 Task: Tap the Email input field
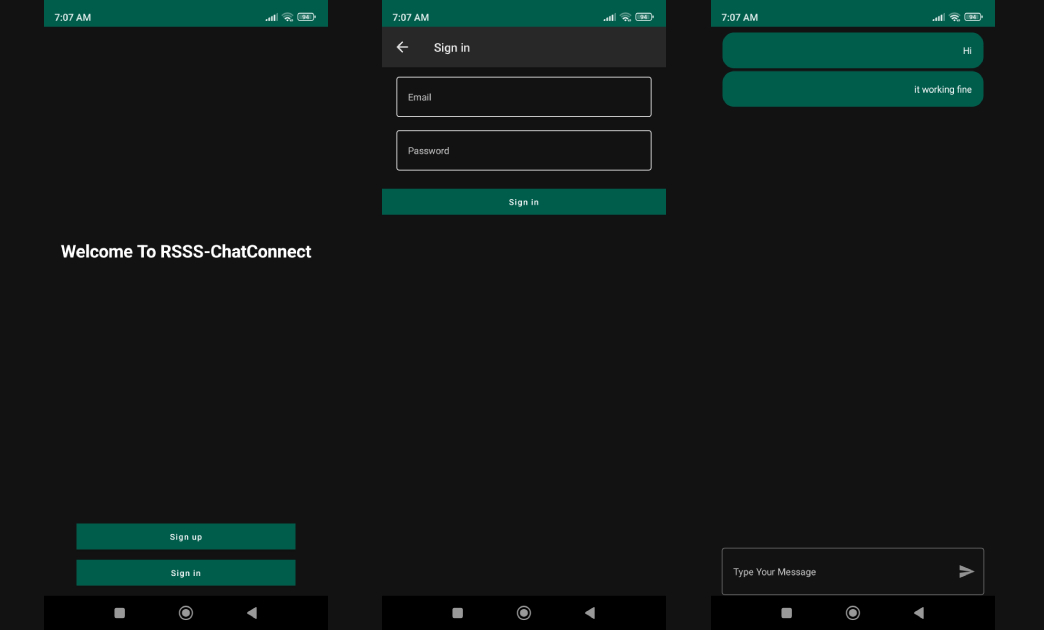(x=523, y=96)
